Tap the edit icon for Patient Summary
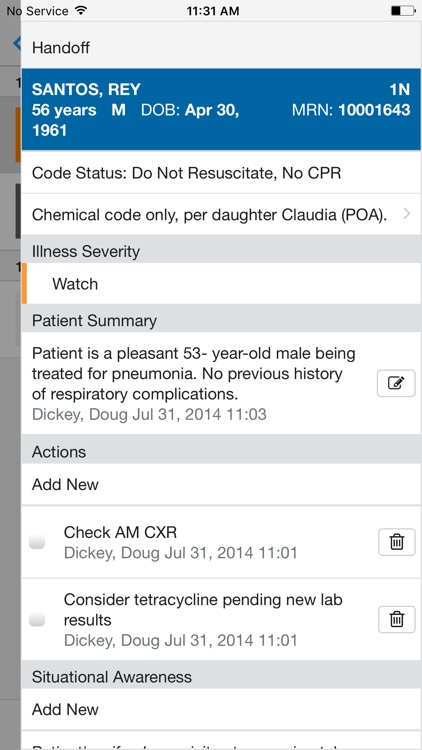Screen dimensions: 422x750 click(396, 383)
